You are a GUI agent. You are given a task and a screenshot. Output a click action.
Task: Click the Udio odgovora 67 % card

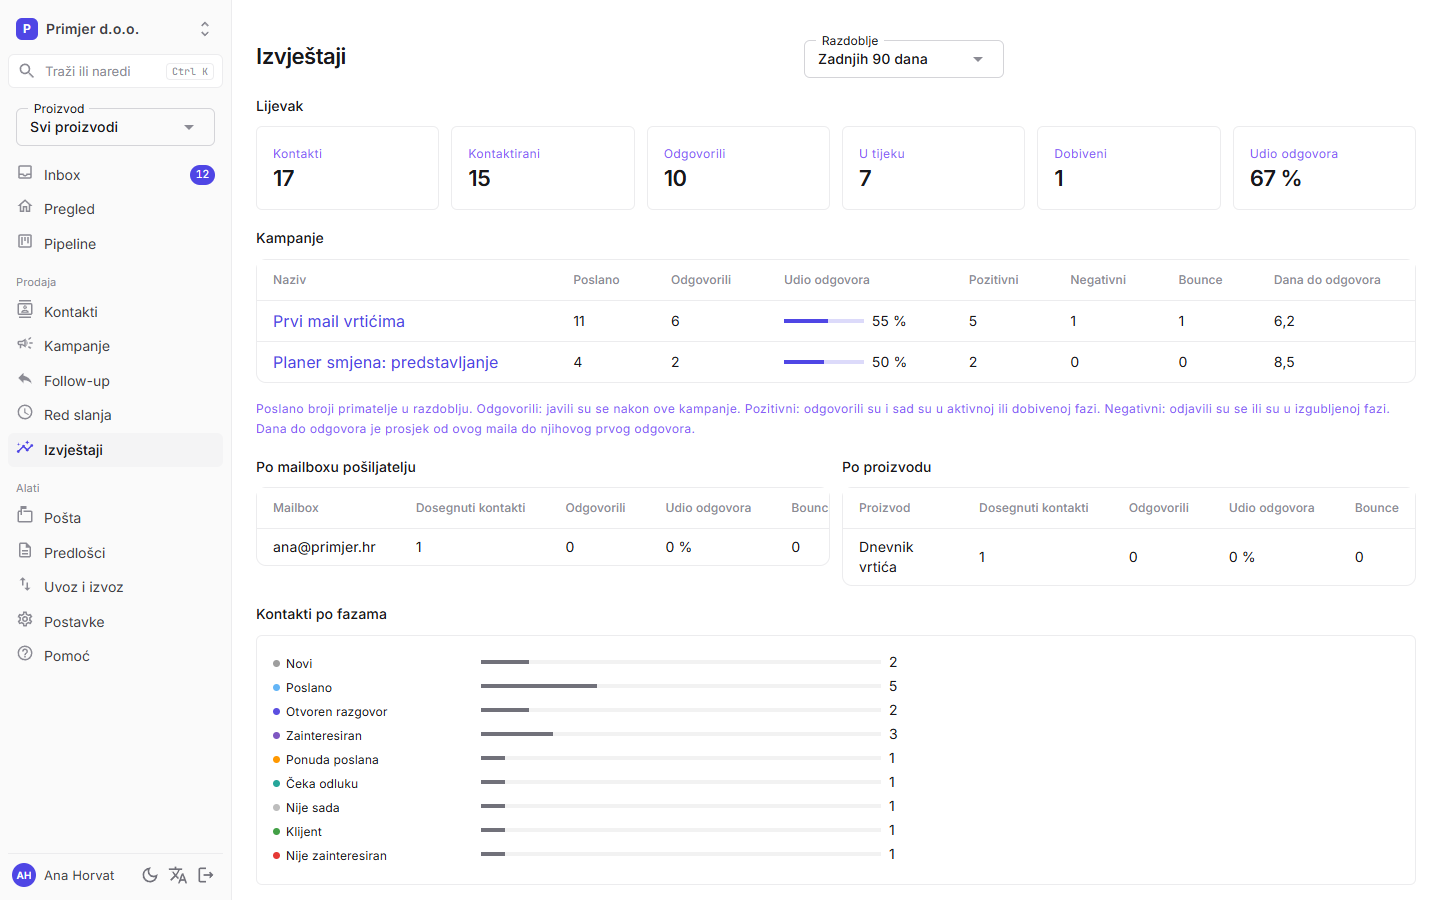point(1324,168)
